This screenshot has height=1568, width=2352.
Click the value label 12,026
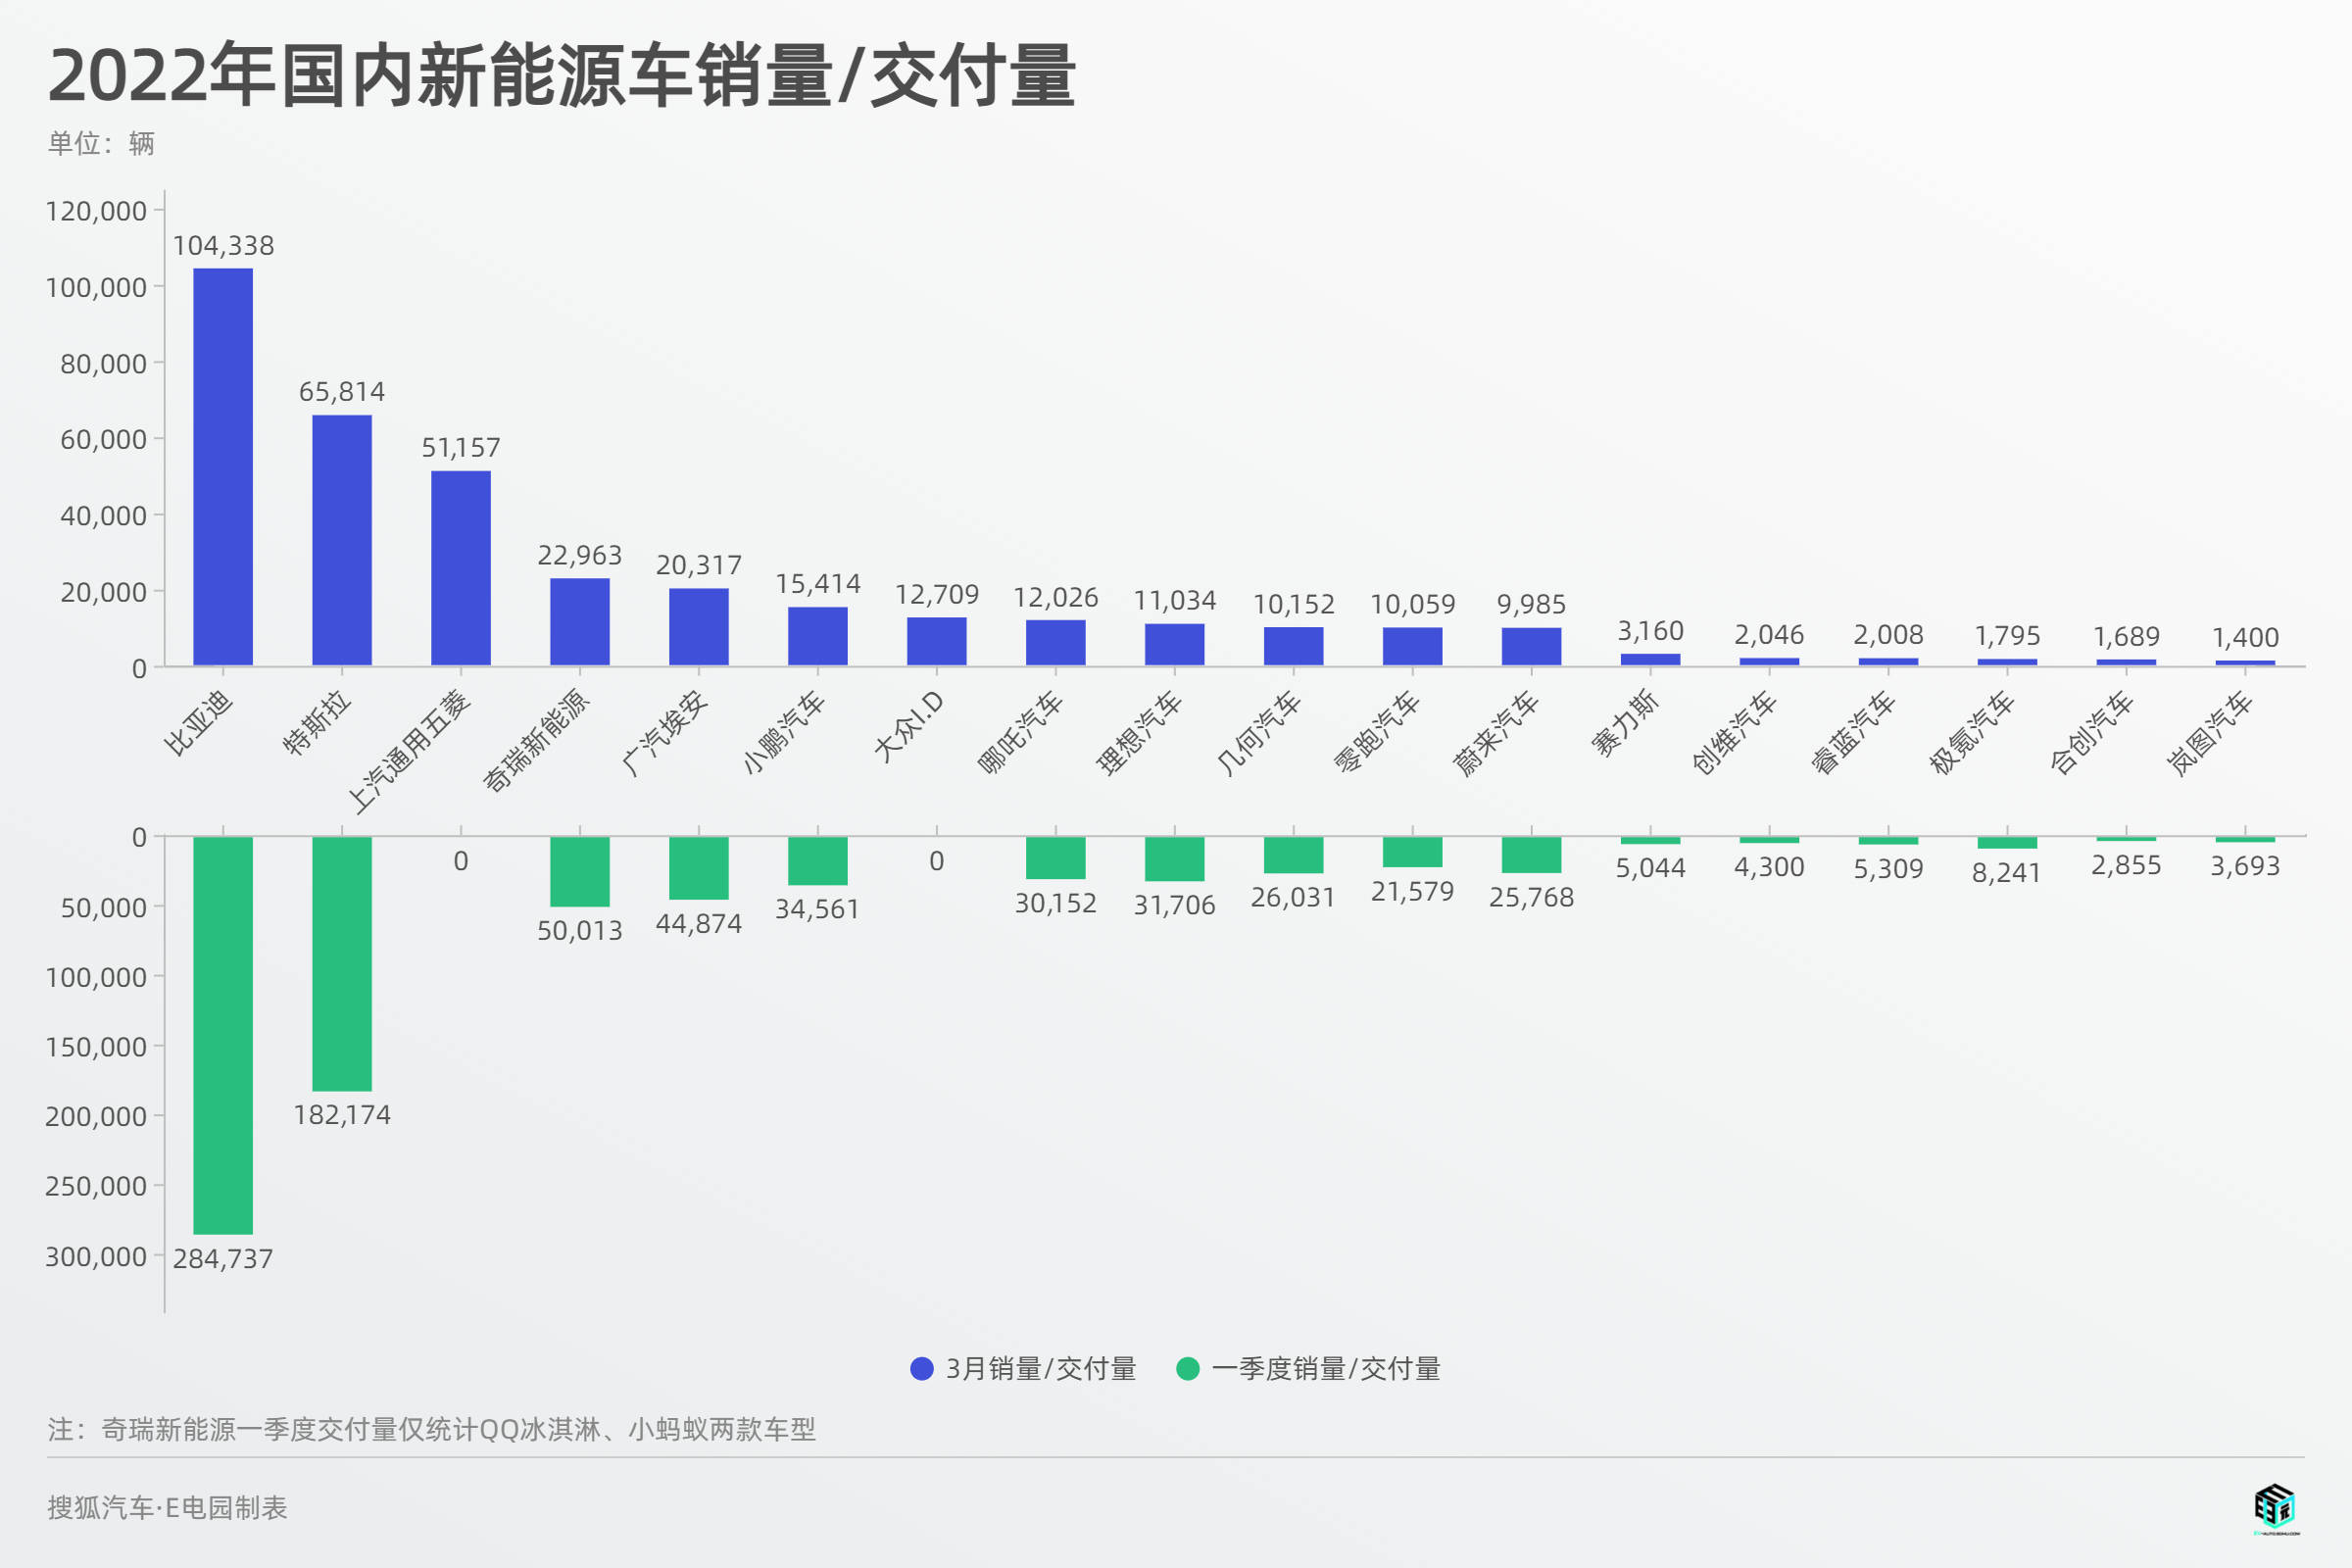coord(1056,598)
